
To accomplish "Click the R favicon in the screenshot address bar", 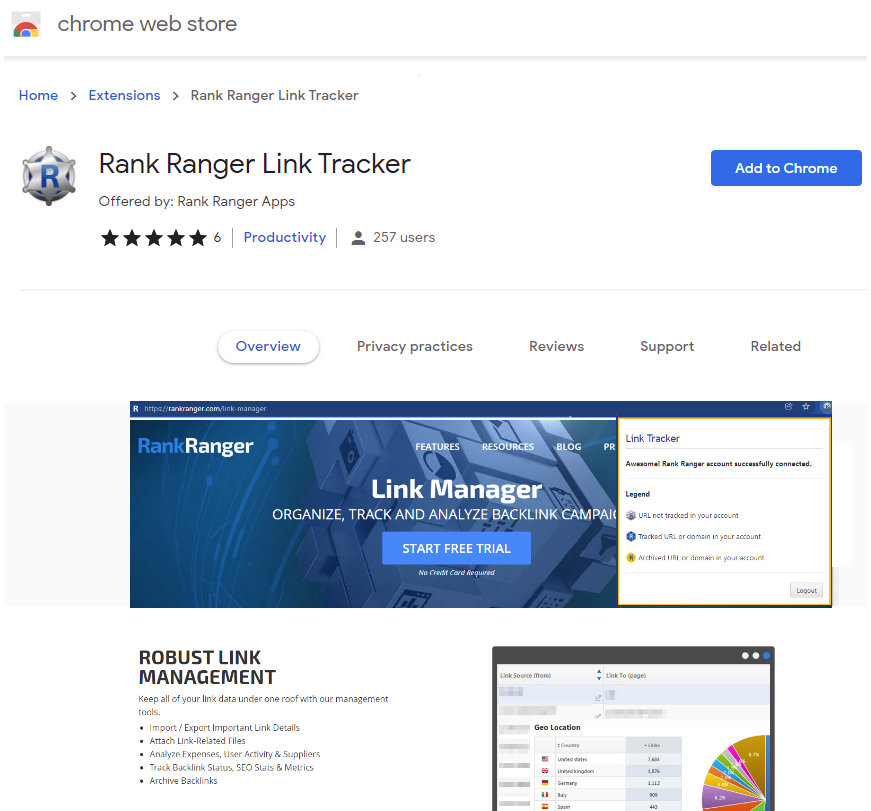I will (136, 408).
